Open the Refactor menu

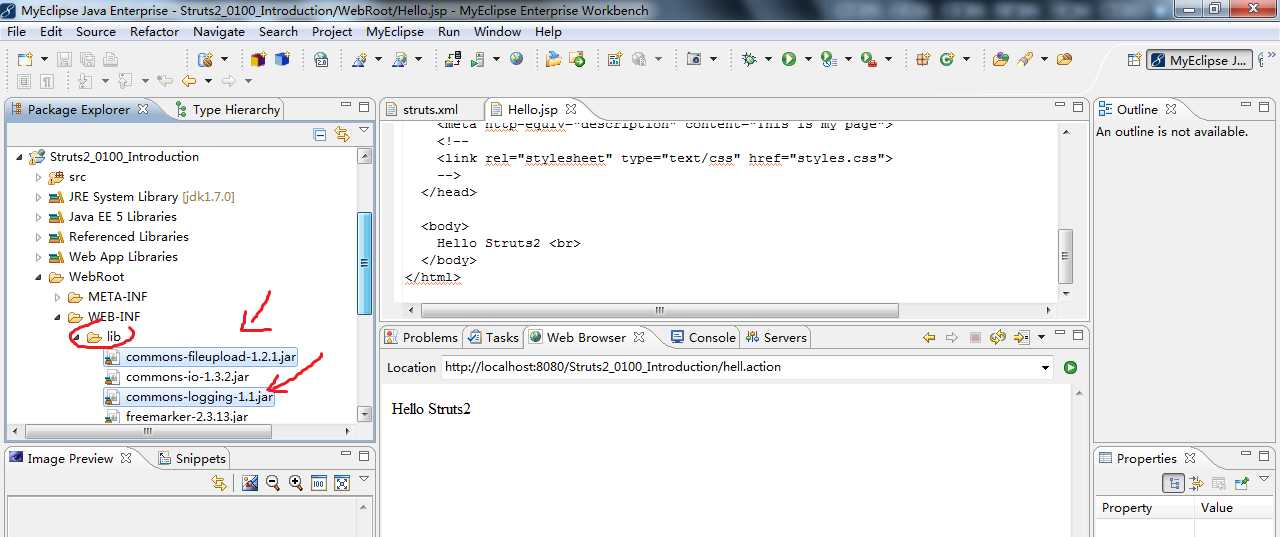(x=154, y=31)
